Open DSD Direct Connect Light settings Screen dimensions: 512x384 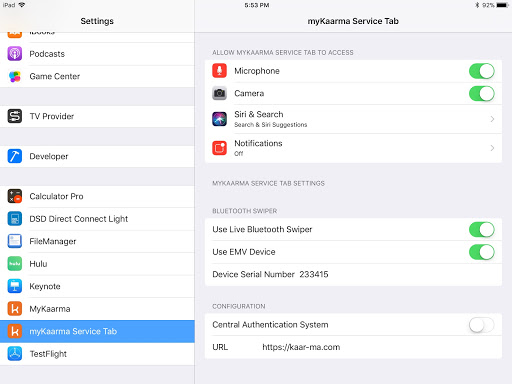97,219
